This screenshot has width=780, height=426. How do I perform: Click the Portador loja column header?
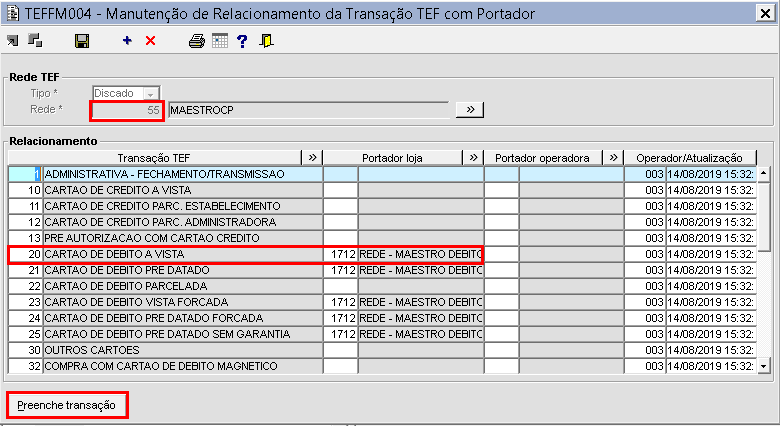[392, 158]
